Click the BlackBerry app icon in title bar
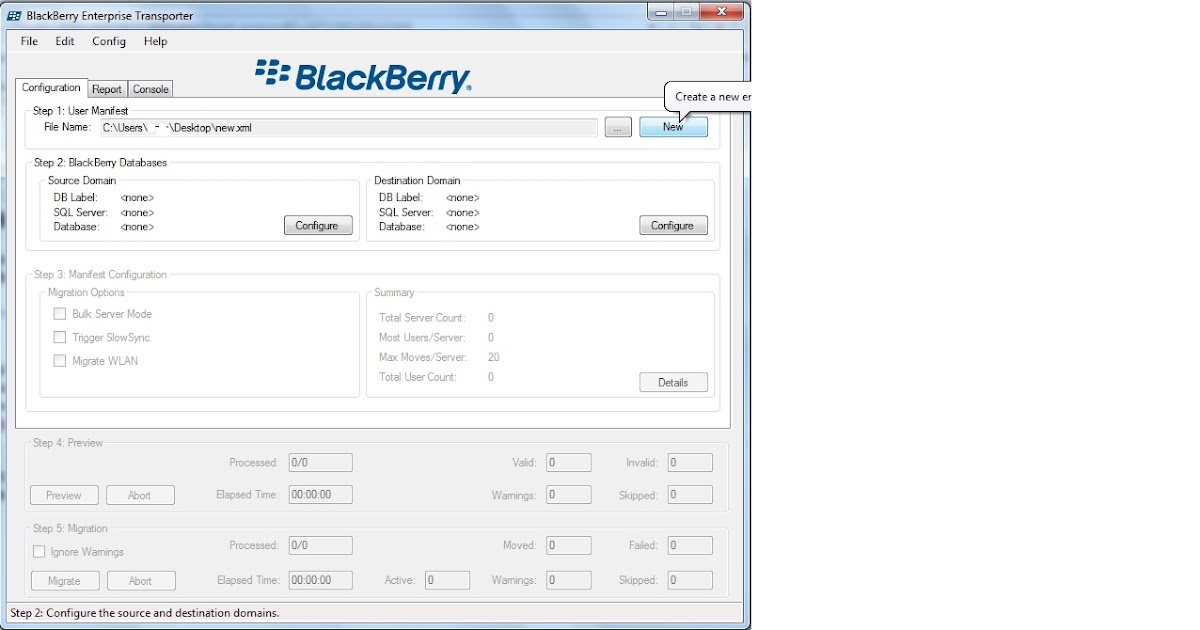This screenshot has height=630, width=1200. pyautogui.click(x=15, y=16)
